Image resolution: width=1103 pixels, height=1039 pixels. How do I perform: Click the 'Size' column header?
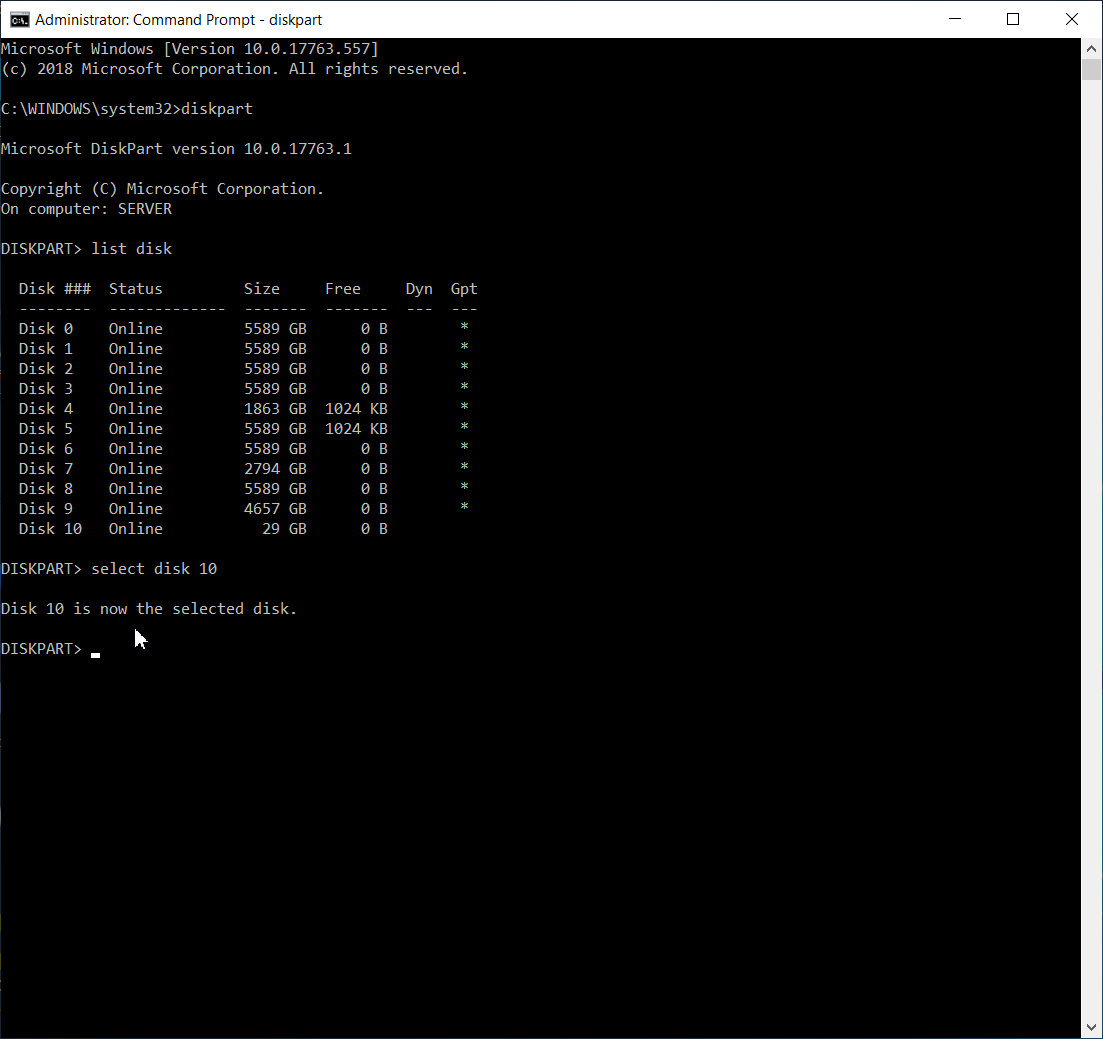[262, 289]
